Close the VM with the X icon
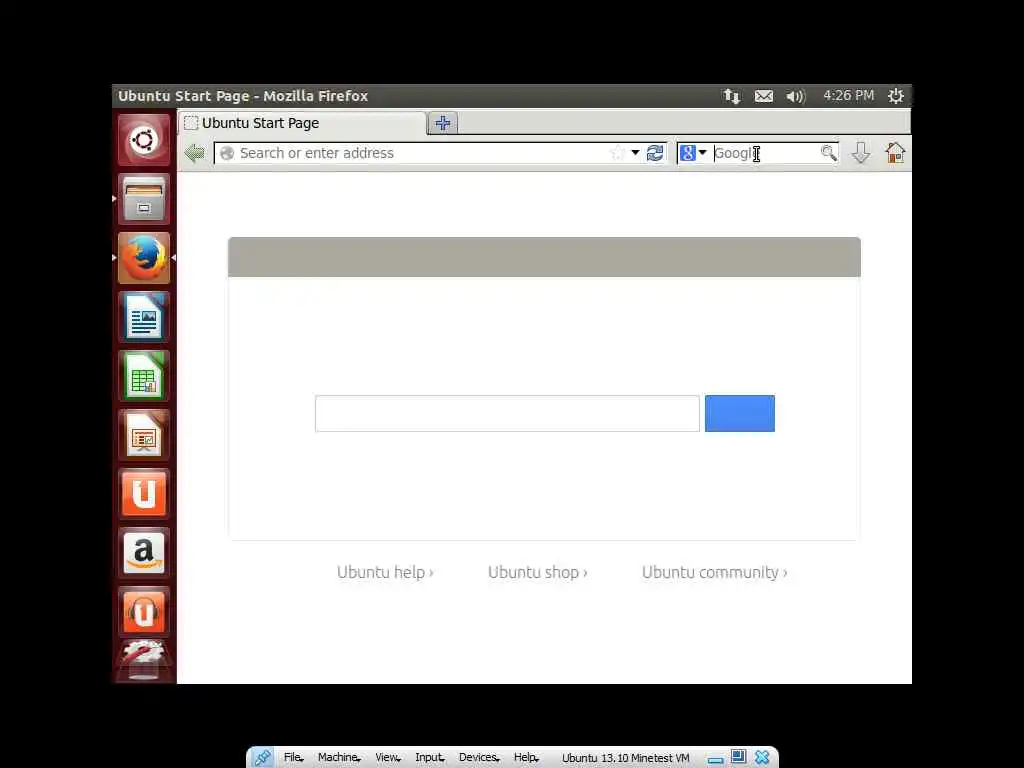The width and height of the screenshot is (1024, 768). point(761,758)
